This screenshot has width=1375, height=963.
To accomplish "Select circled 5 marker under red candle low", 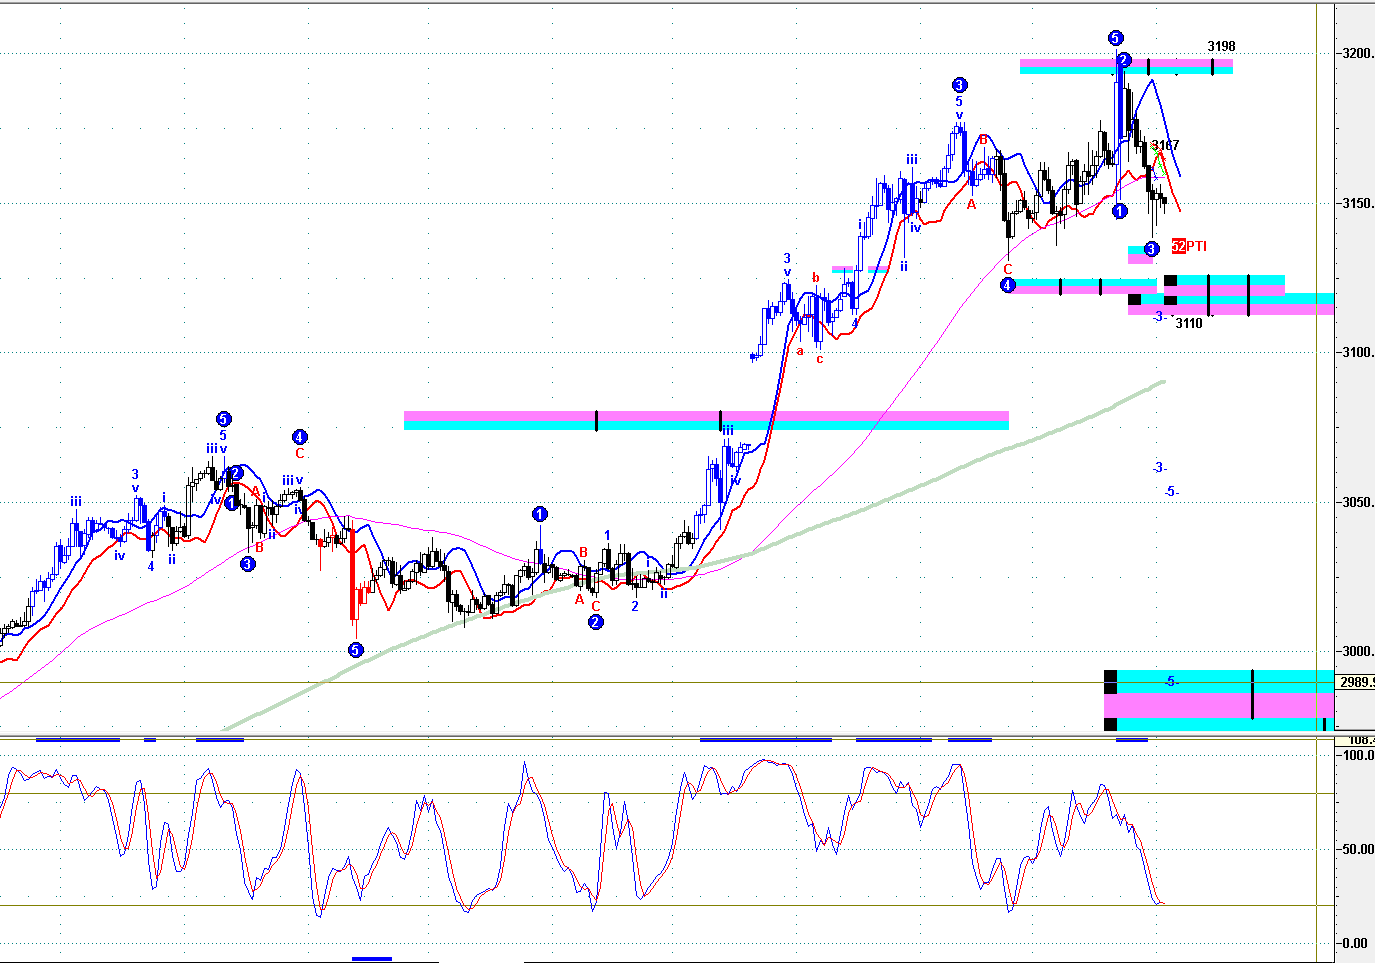I will click(356, 650).
